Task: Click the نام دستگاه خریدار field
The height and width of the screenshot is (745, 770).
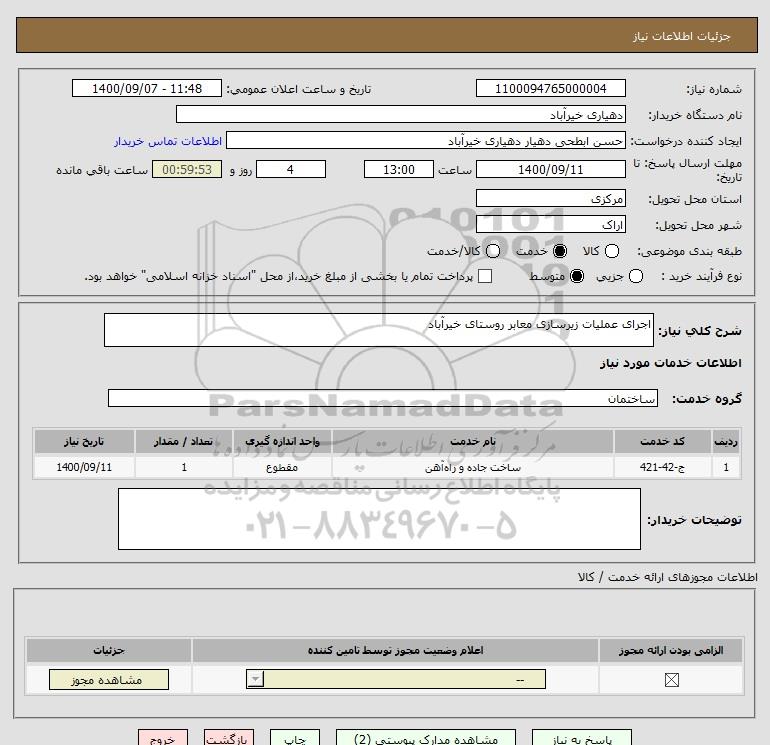Action: pyautogui.click(x=401, y=115)
